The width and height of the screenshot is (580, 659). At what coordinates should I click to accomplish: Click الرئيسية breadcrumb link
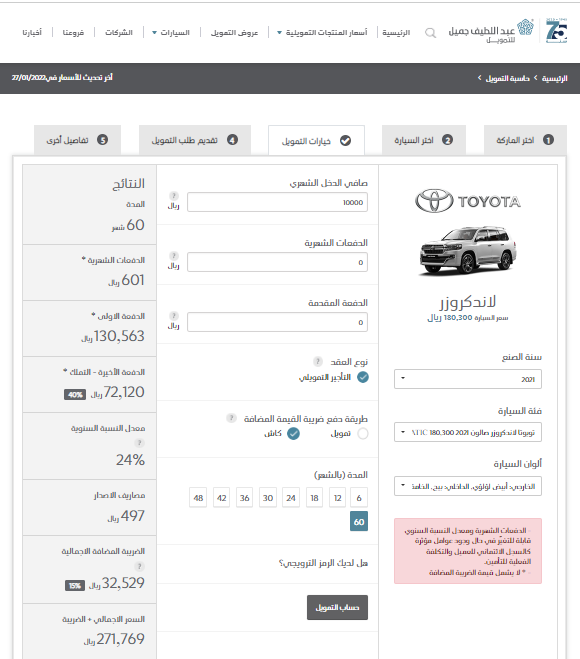pyautogui.click(x=554, y=78)
